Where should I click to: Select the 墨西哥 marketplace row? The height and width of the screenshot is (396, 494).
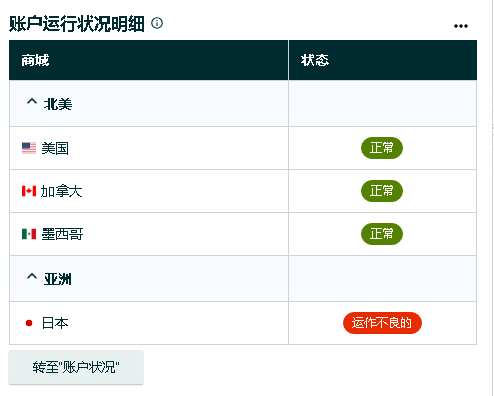point(243,234)
